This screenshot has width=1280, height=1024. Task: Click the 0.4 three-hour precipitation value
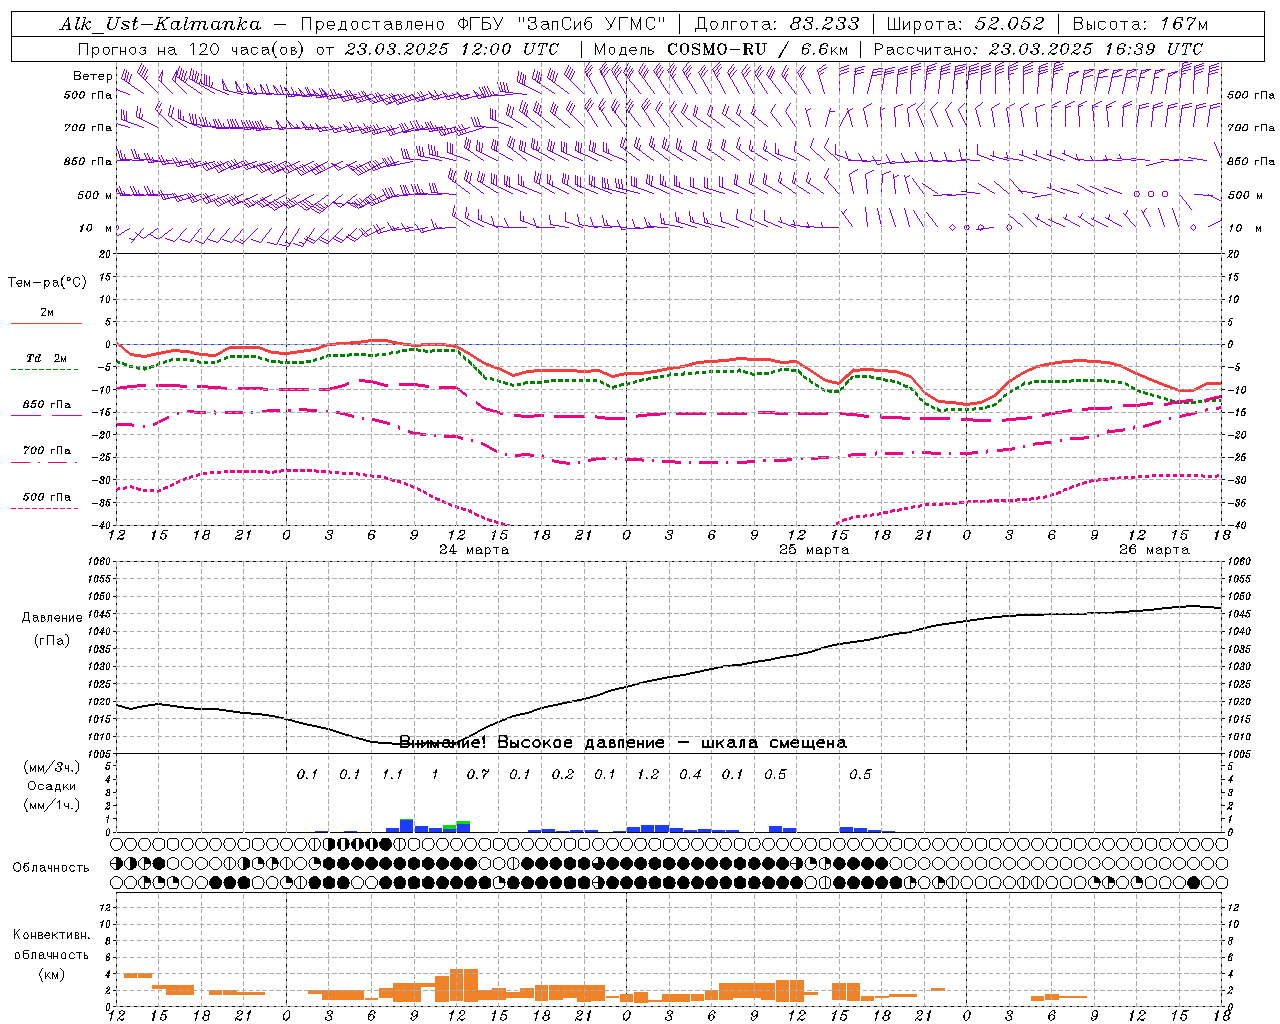click(690, 774)
